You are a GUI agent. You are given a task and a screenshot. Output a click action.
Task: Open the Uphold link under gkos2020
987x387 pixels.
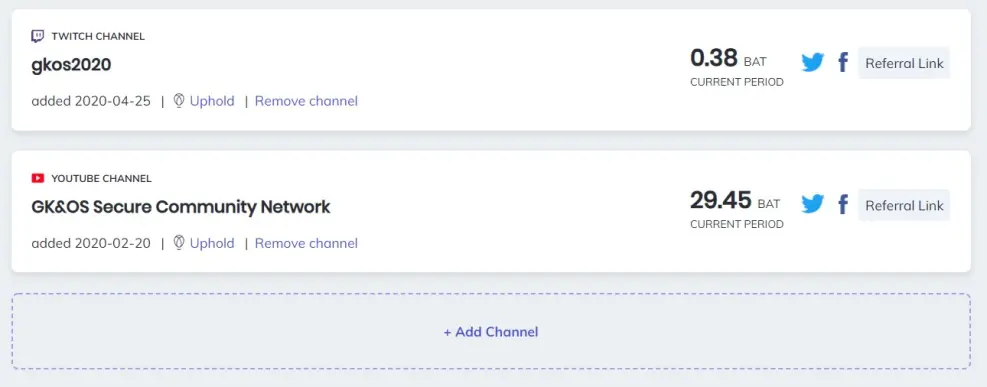(x=212, y=101)
